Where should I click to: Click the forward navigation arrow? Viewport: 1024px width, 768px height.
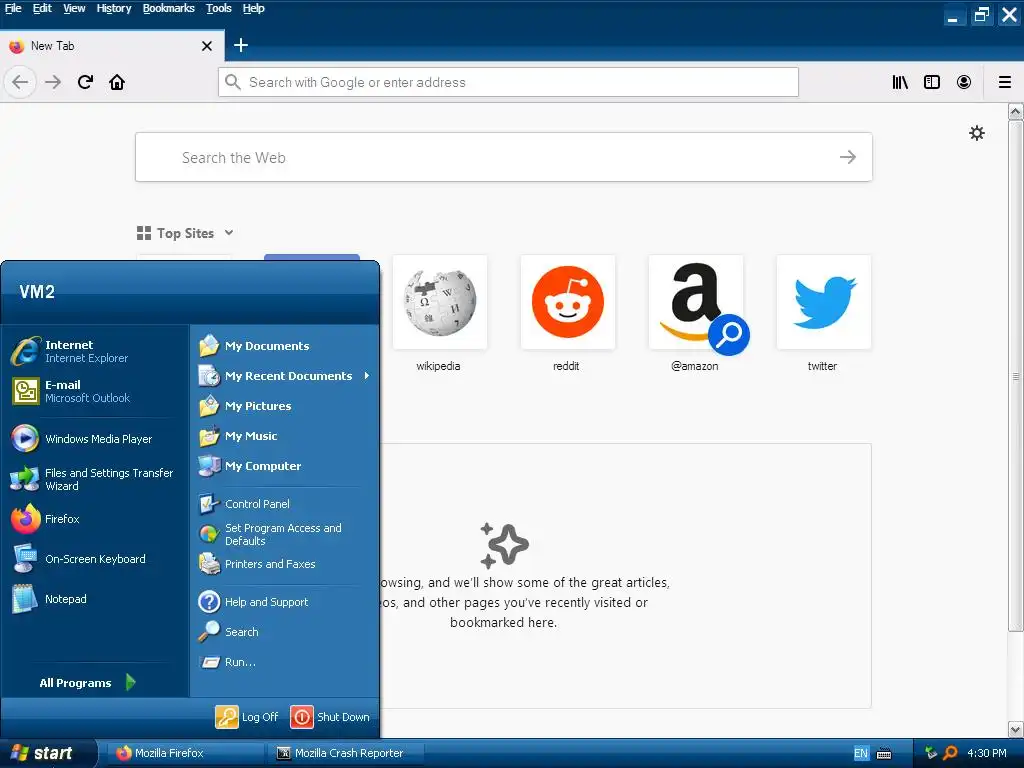(x=53, y=82)
